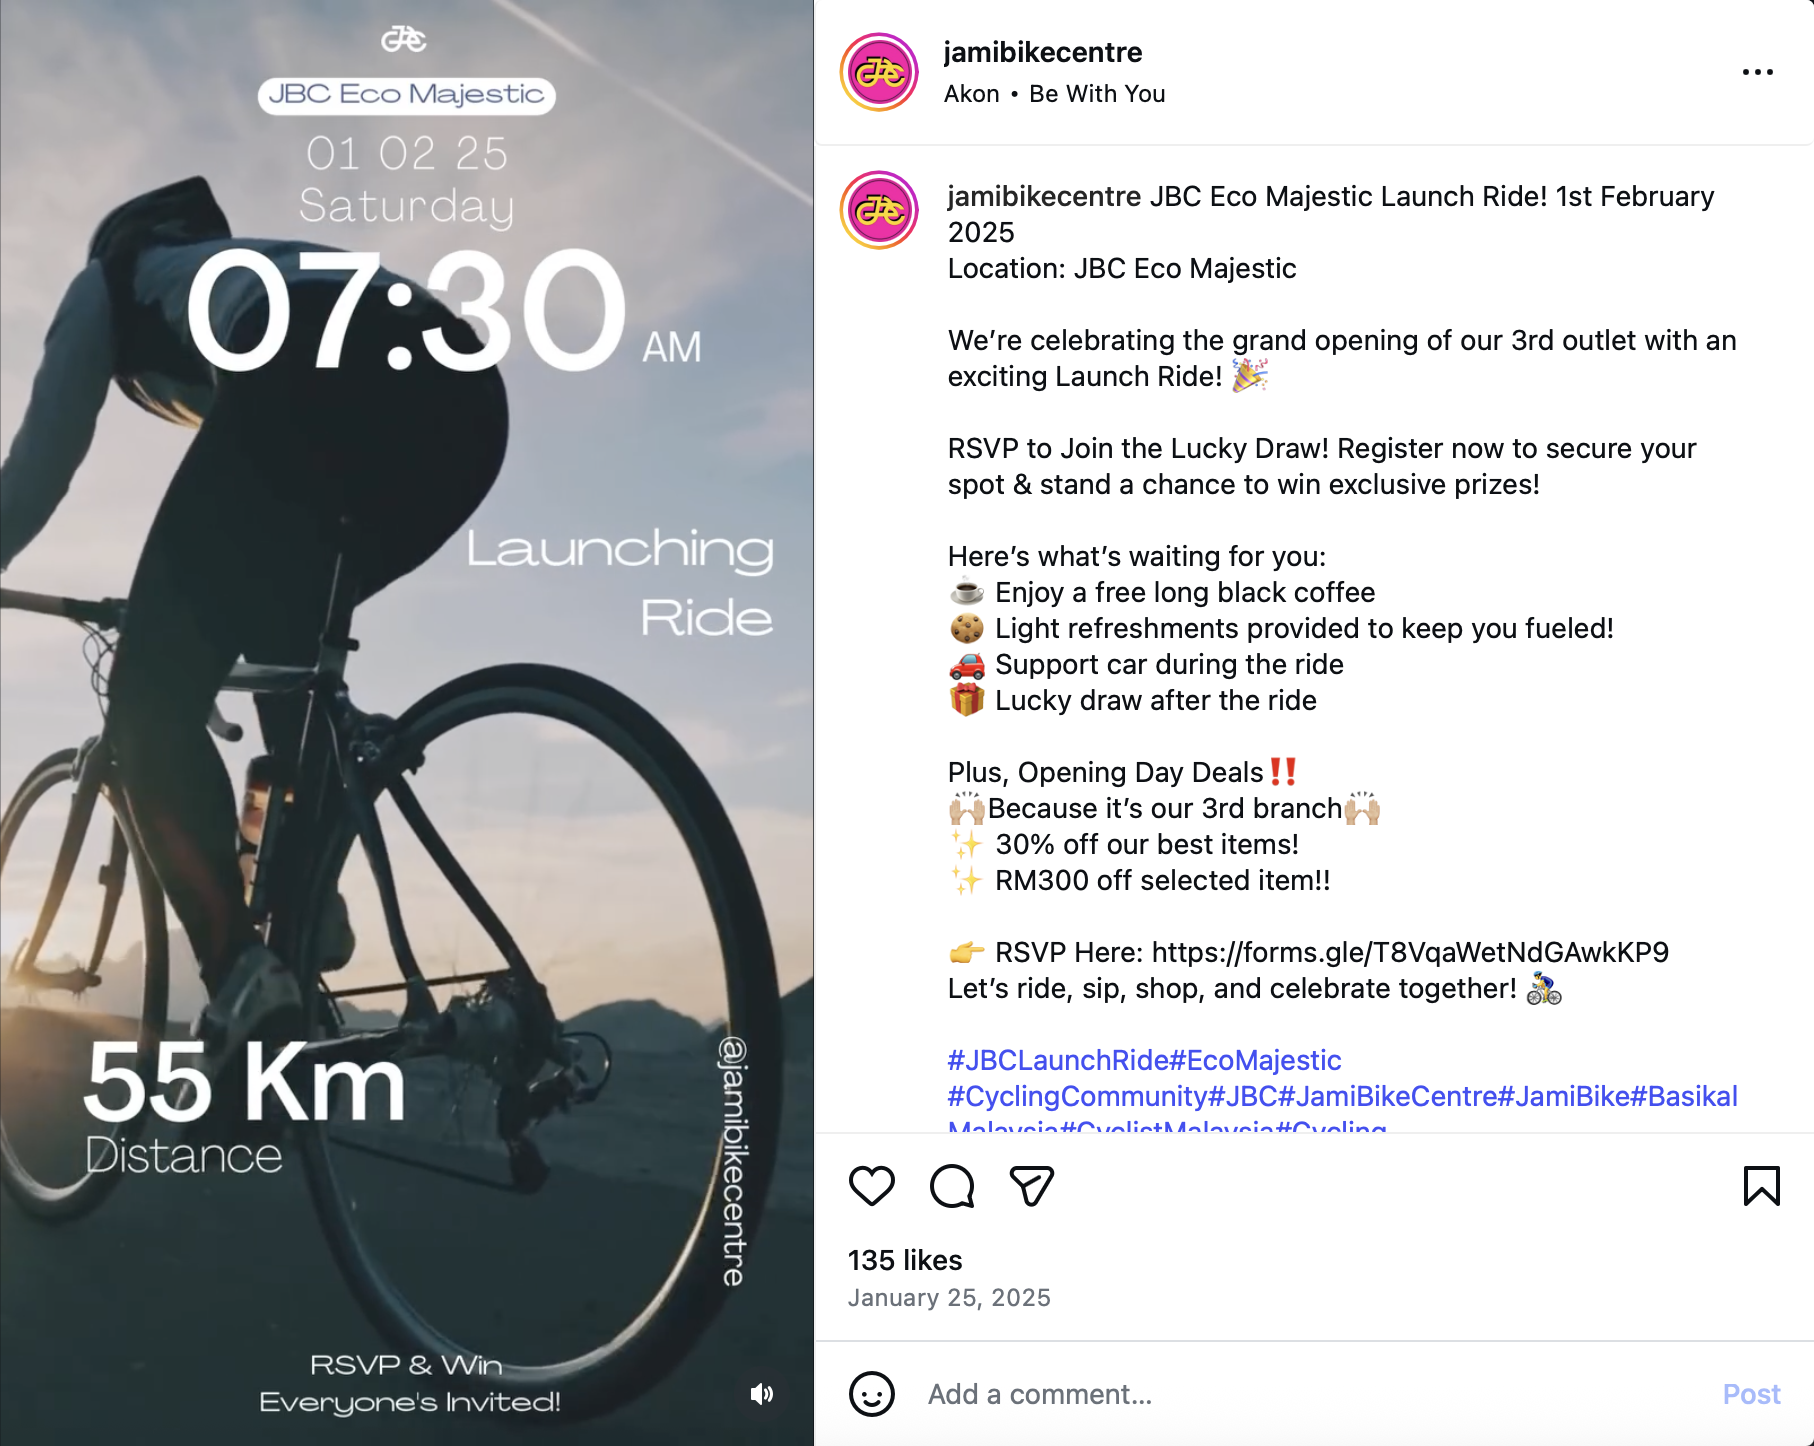
Task: Open jamibikecentre username in the header
Action: coord(1042,52)
